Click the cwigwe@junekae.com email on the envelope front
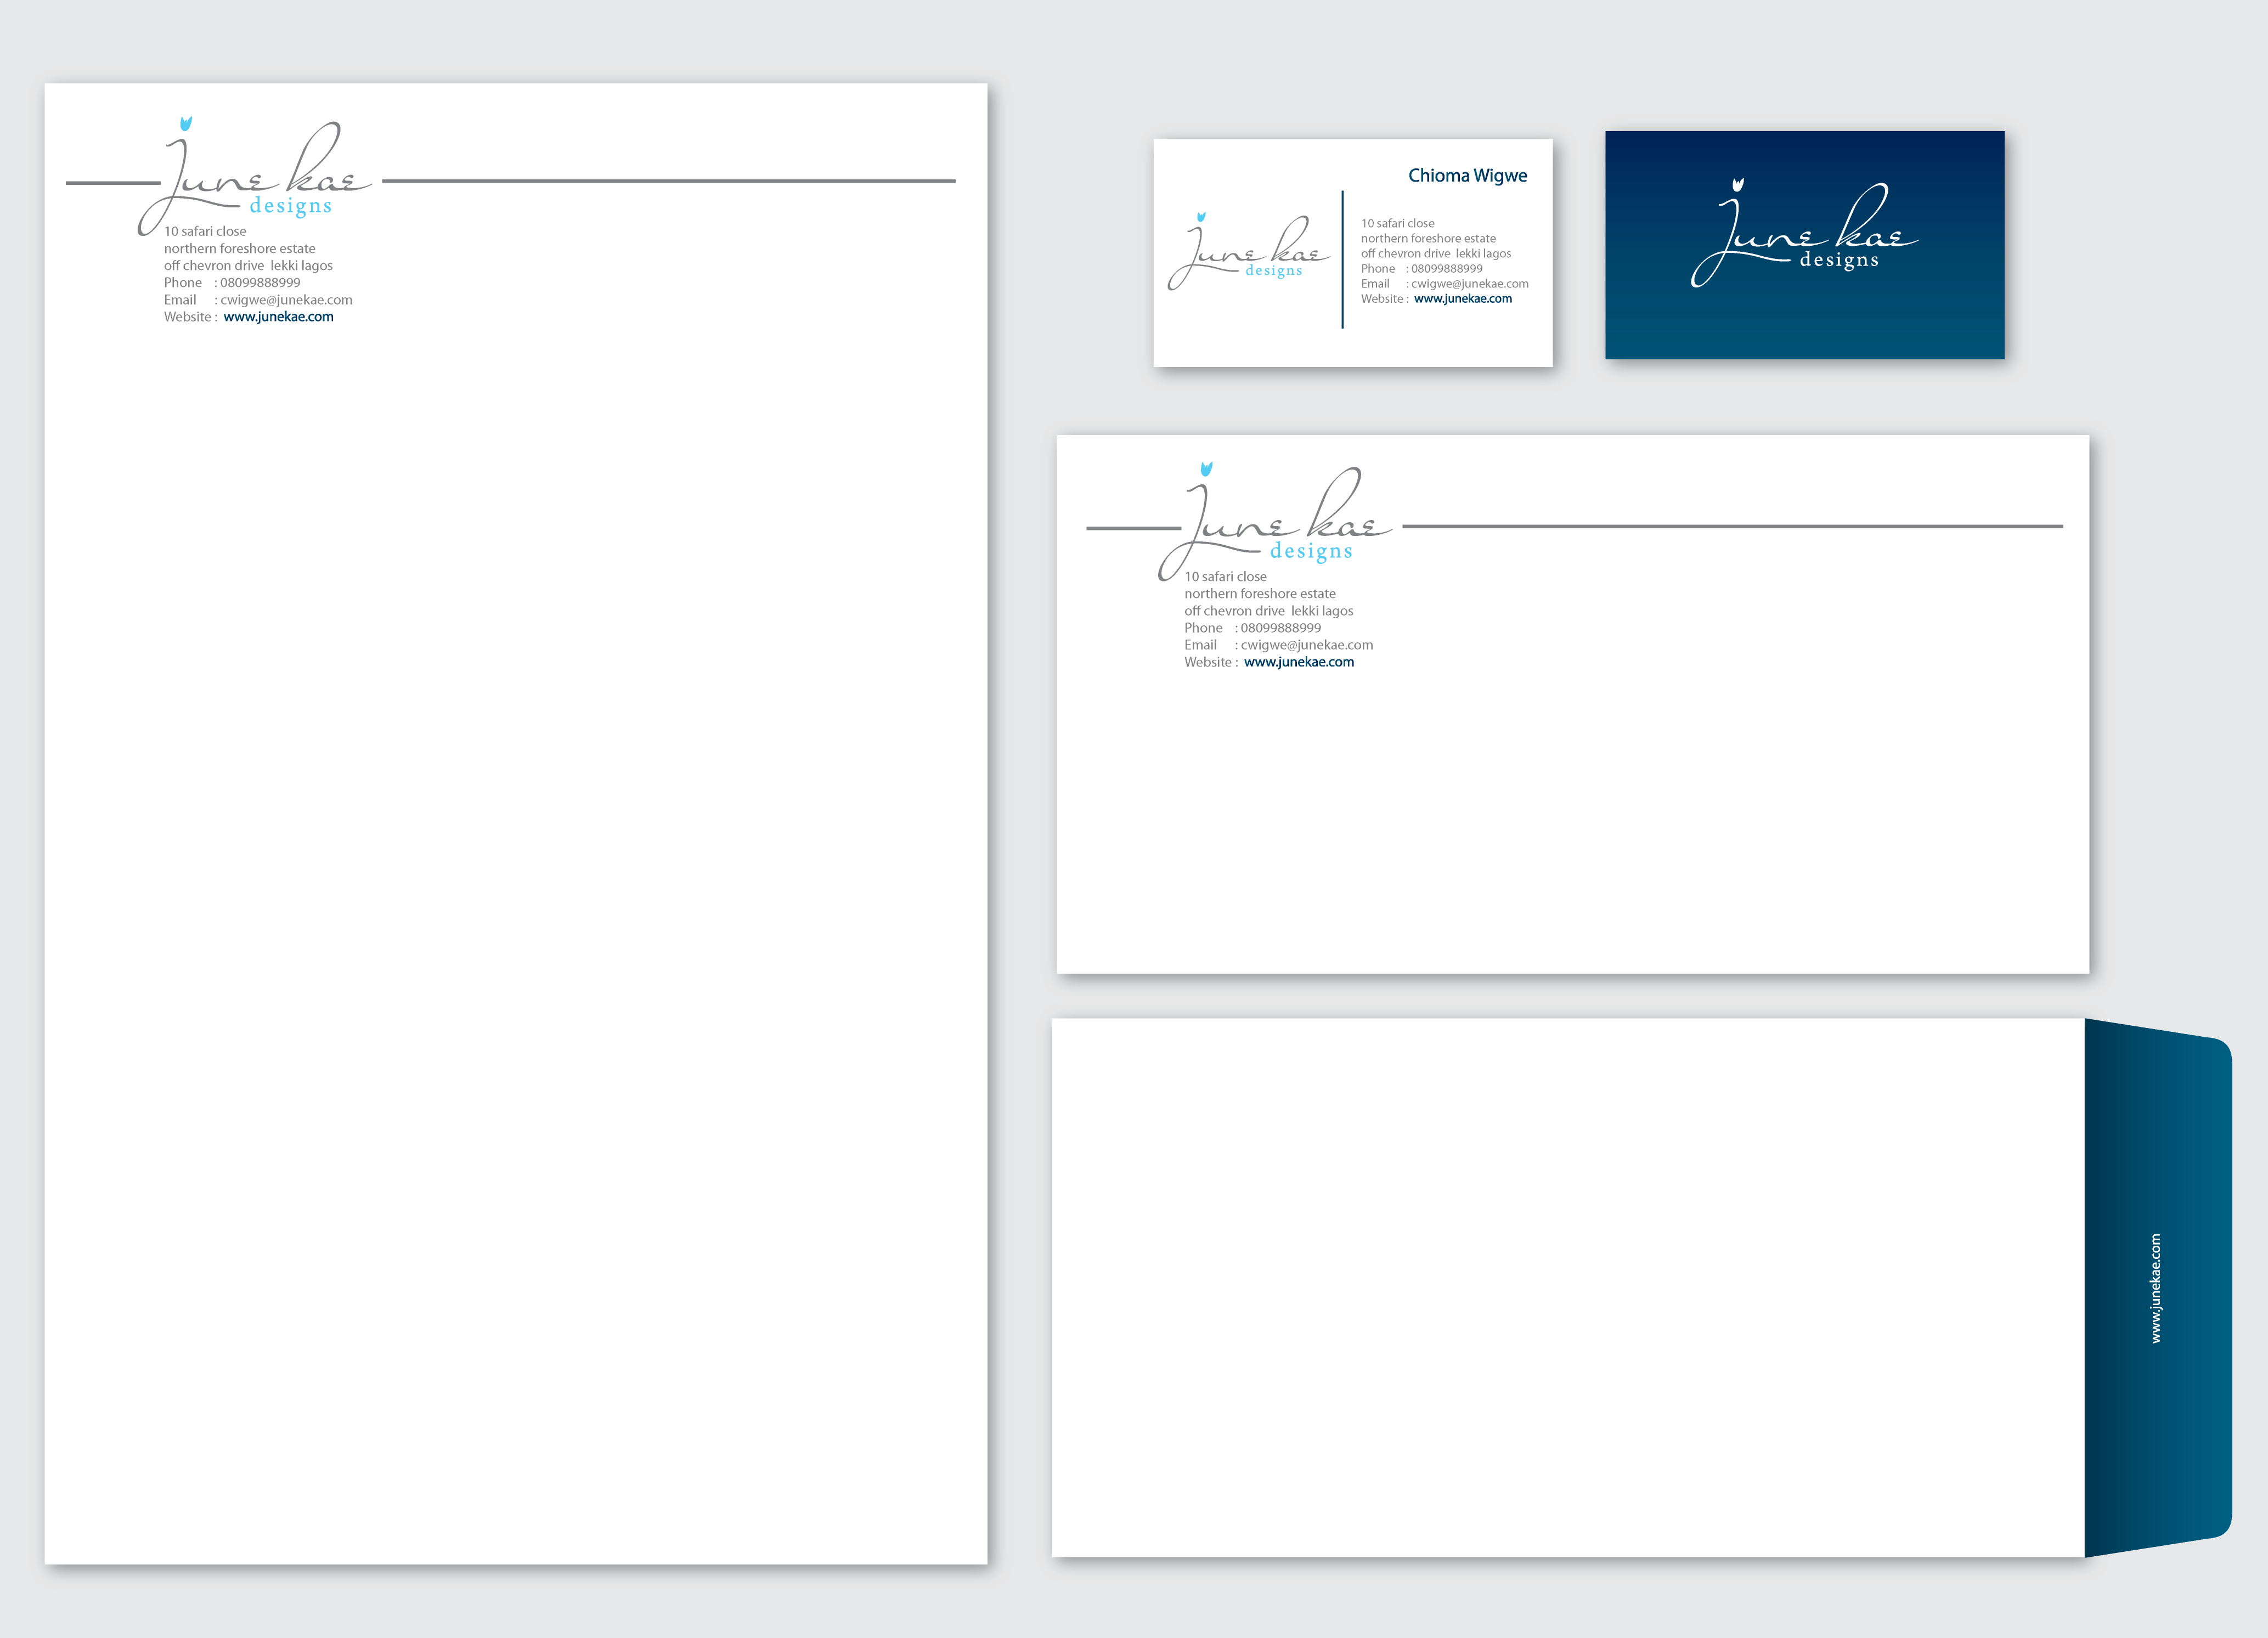The height and width of the screenshot is (1638, 2268). point(1306,645)
